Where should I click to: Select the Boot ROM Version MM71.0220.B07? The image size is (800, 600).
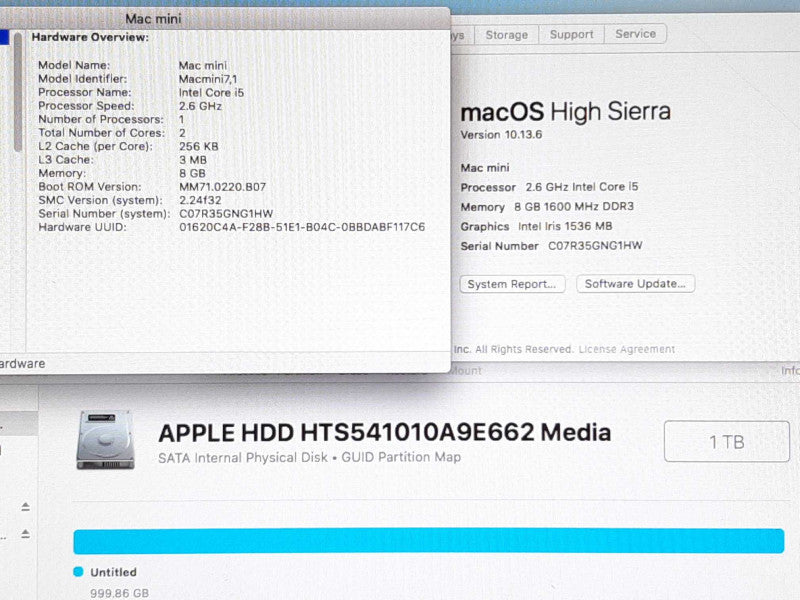(222, 187)
